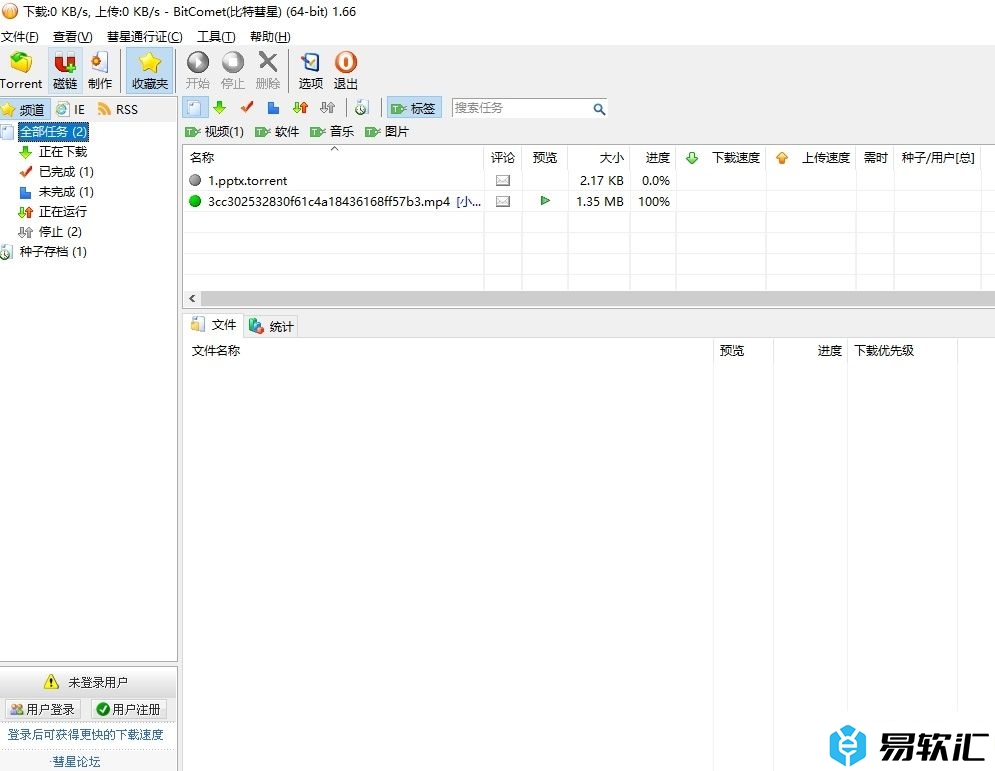Open the 帮助(H) menu
The height and width of the screenshot is (771, 995).
click(270, 37)
